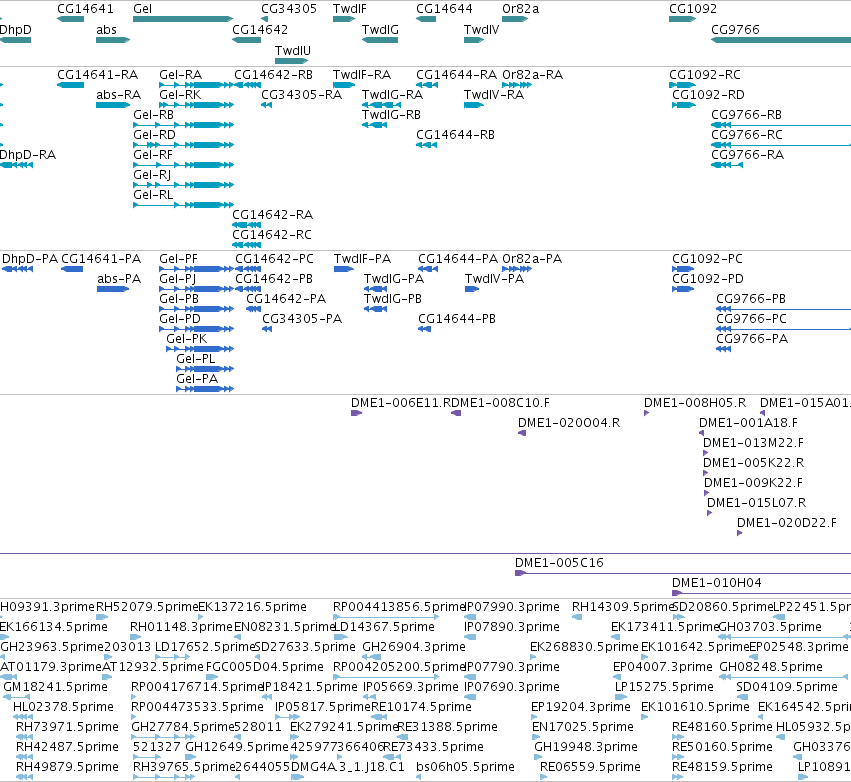Click clone end label 'DME1-020O04.R'
Screen dimensions: 851x782
(x=569, y=423)
